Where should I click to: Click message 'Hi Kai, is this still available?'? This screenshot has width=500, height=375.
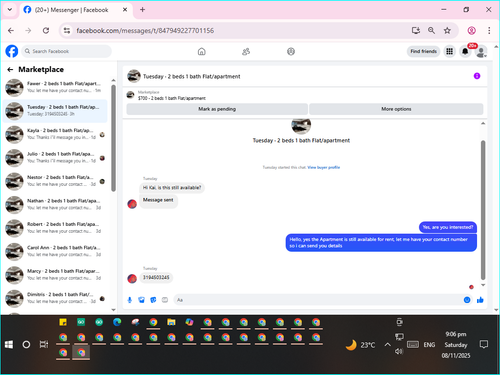[172, 188]
